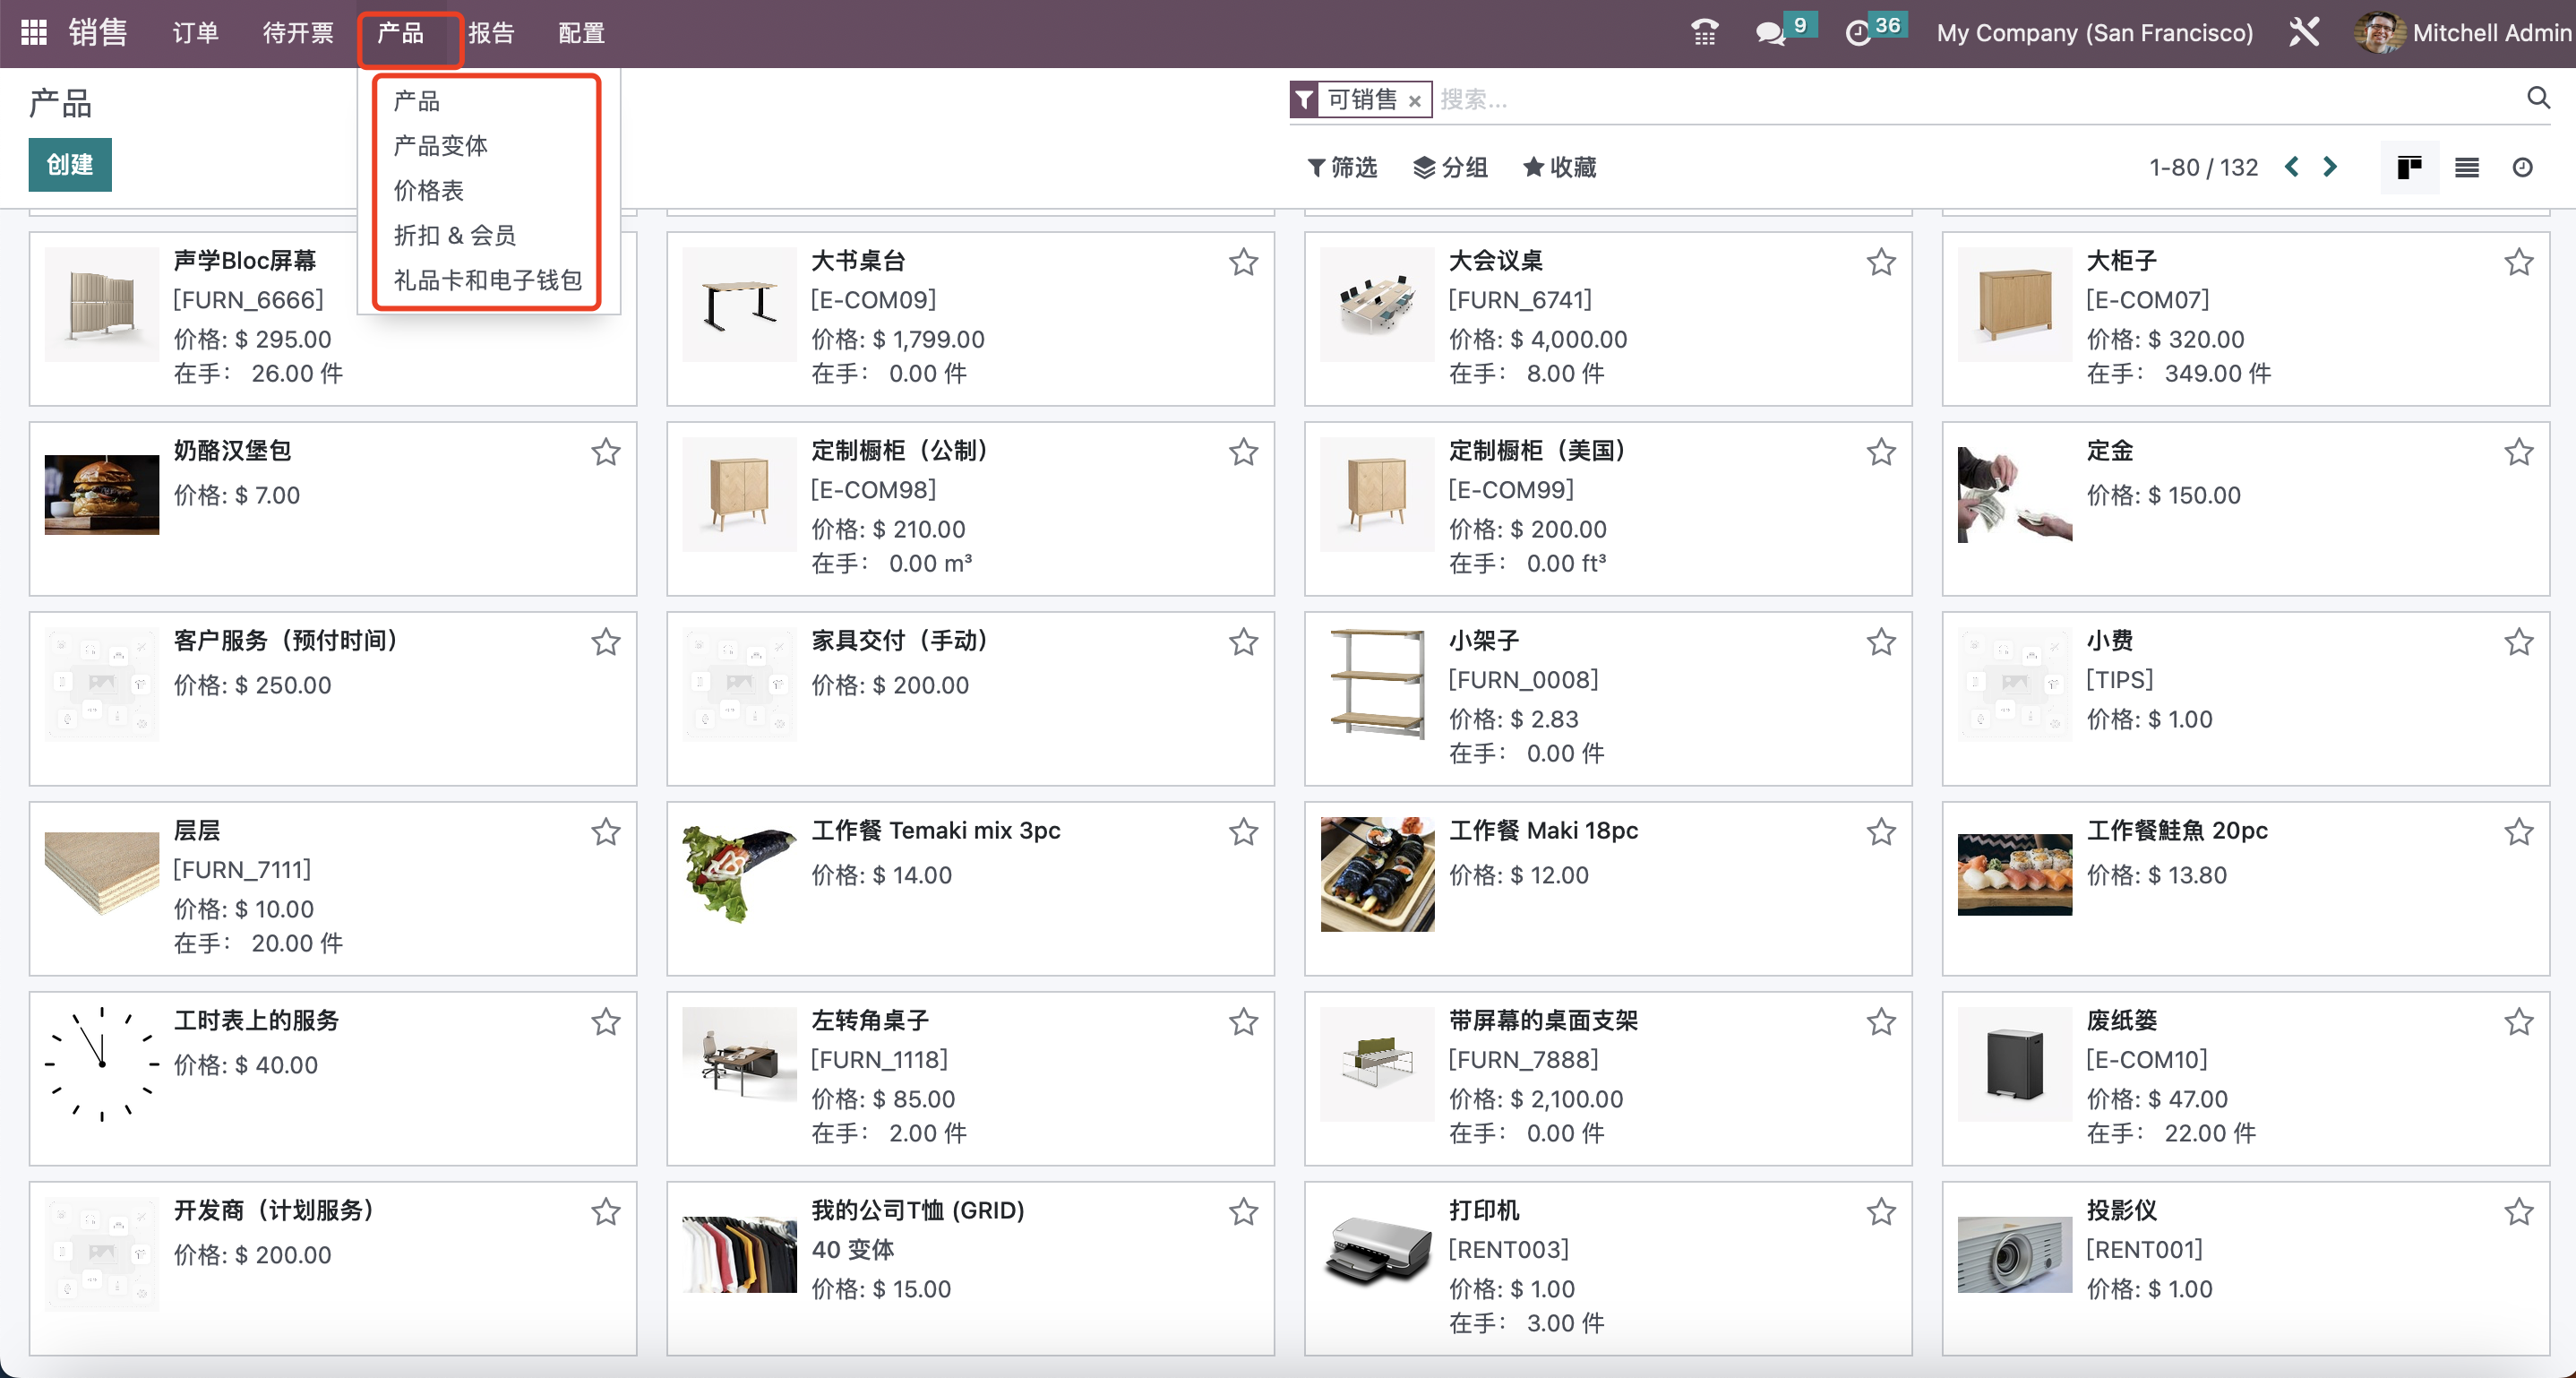Mark 小费 as favorite
This screenshot has width=2576, height=1378.
pos(2518,642)
